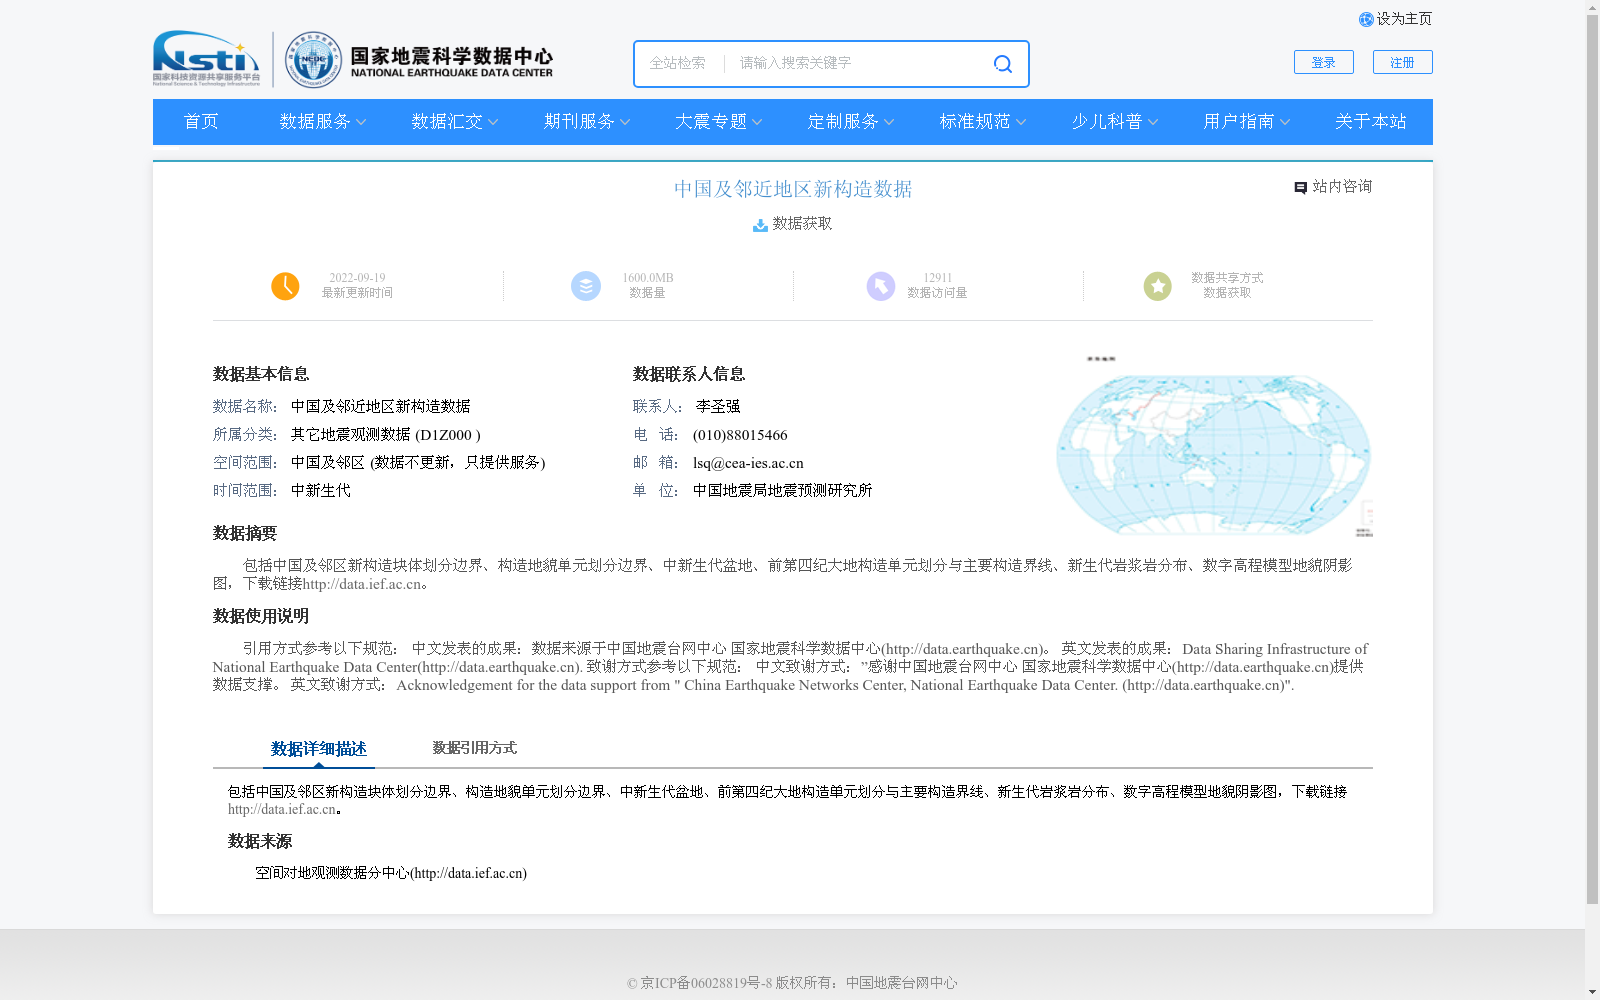Open the 大震专题 navigation item
1600x1000 pixels.
711,121
